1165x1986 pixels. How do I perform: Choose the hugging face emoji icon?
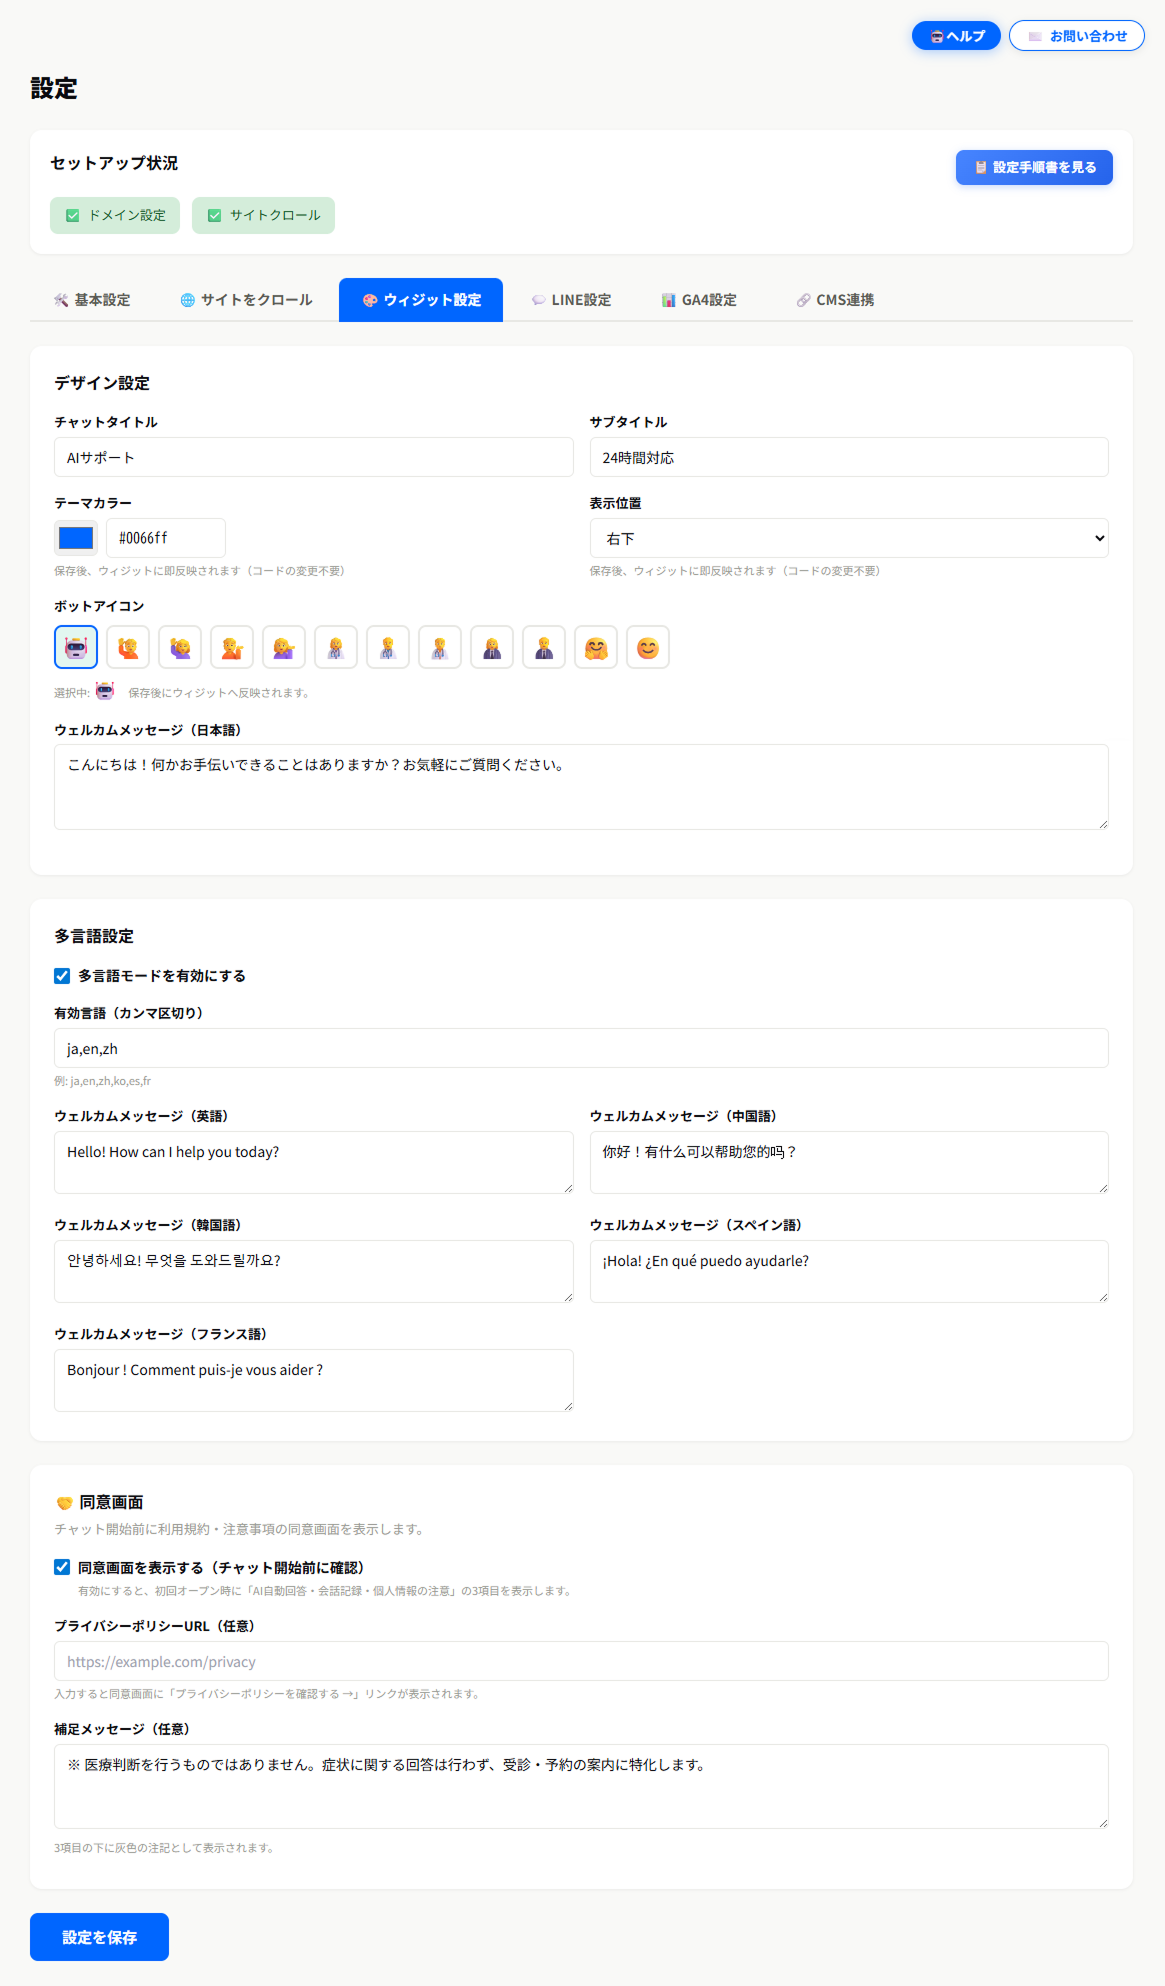coord(596,647)
